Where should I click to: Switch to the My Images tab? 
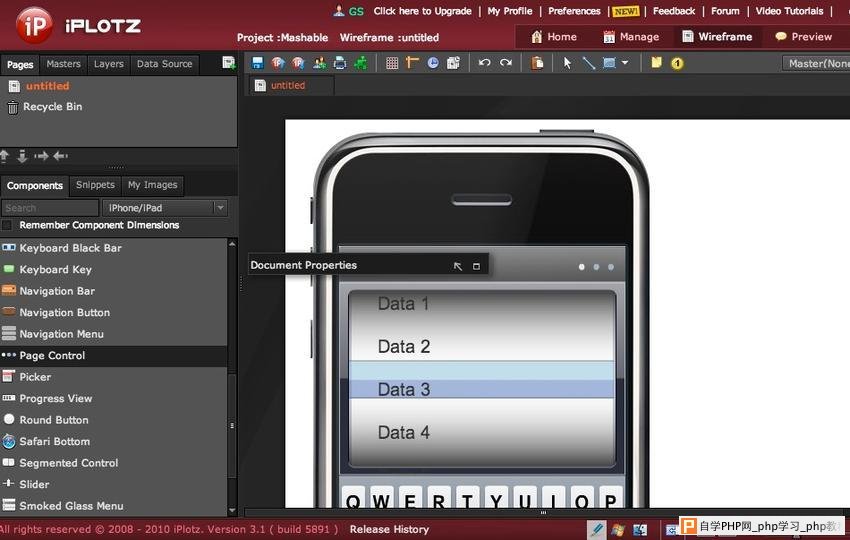click(x=152, y=185)
